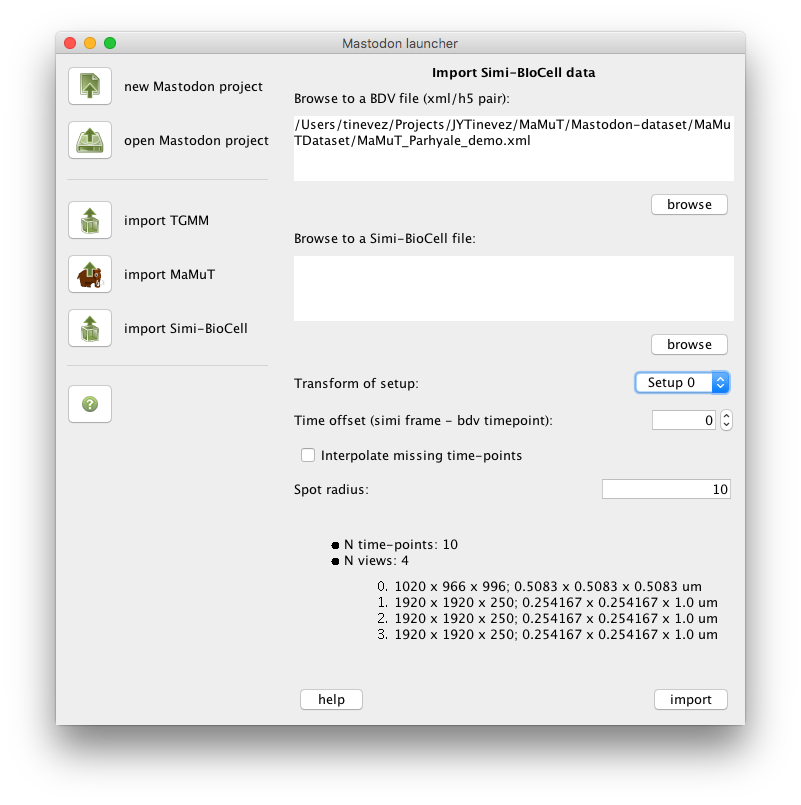Click view 3 dimensions line
This screenshot has width=801, height=805.
click(547, 634)
